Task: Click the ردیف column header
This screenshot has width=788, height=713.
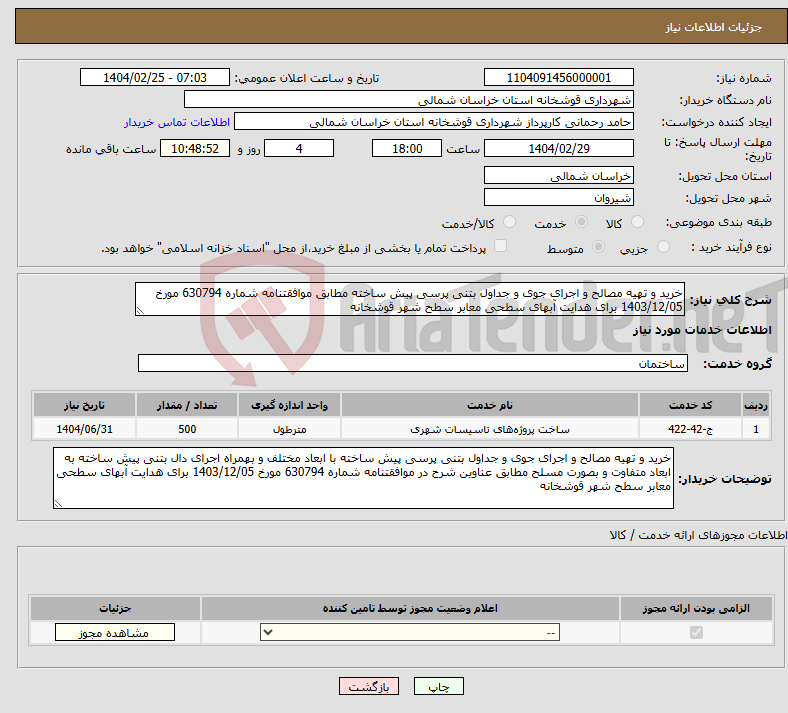Action: [x=756, y=405]
